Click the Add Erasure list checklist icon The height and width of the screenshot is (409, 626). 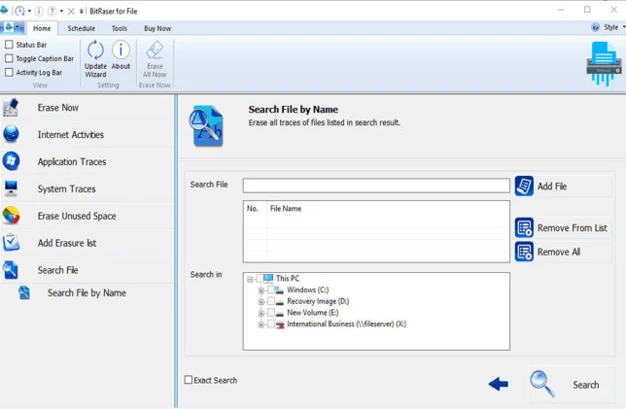[x=11, y=242]
